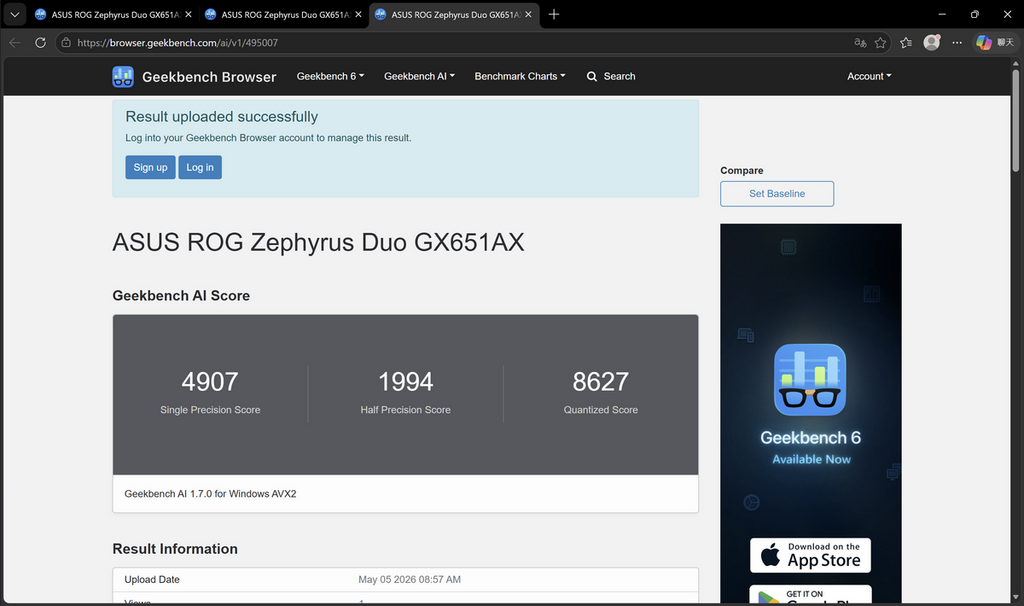Viewport: 1024px width, 606px height.
Task: Close the first ASUS ROG tab
Action: pyautogui.click(x=188, y=14)
